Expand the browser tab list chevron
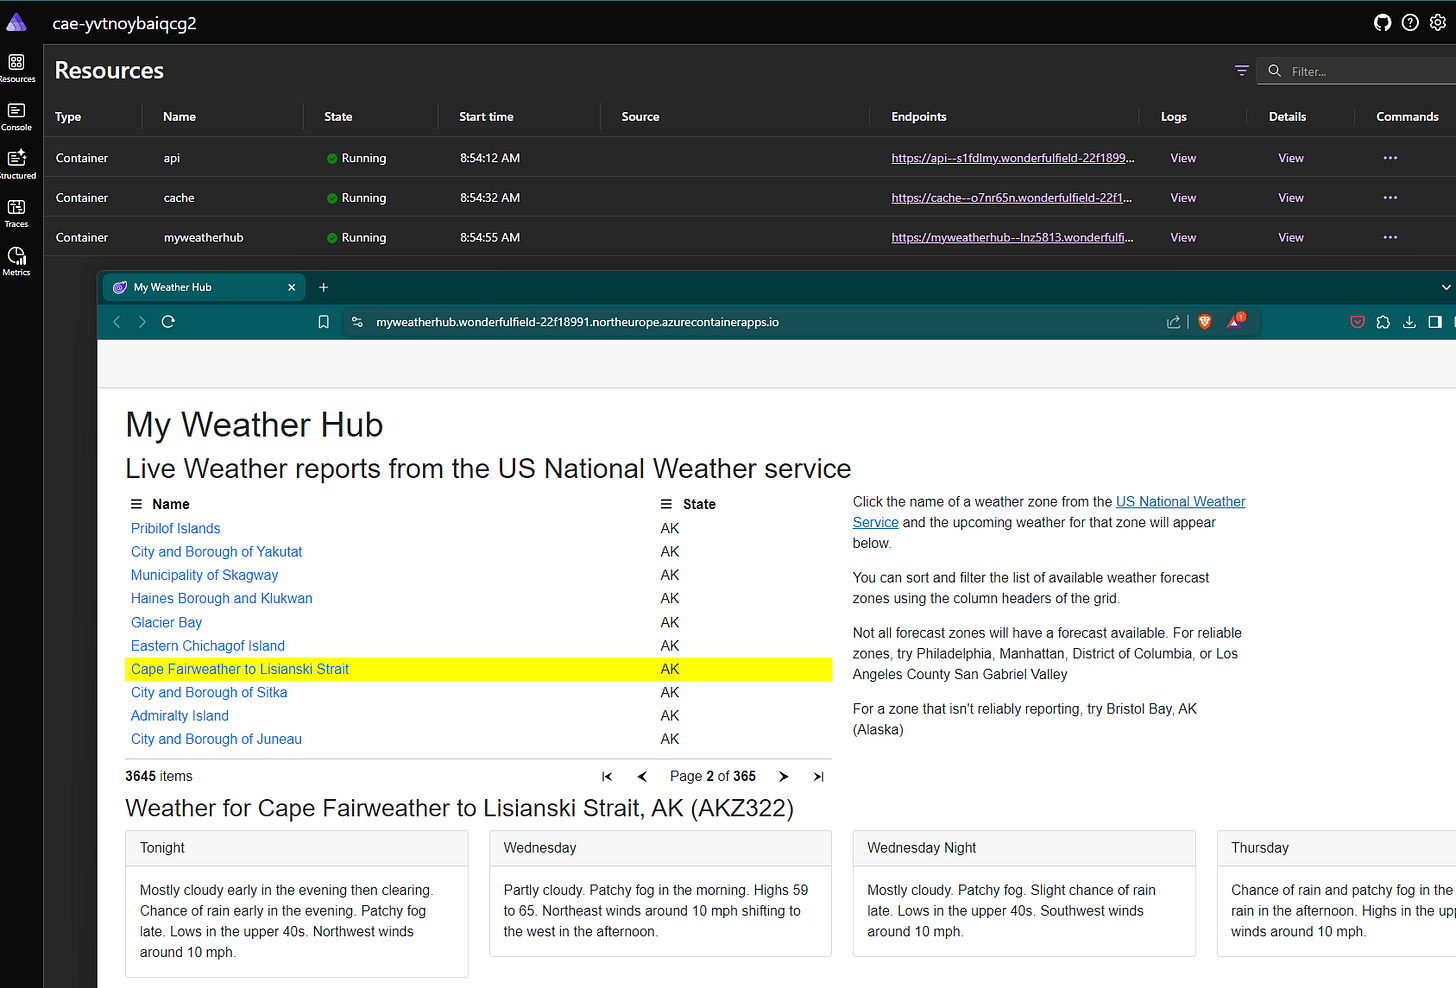Screen dimensions: 1456x988 [1444, 287]
